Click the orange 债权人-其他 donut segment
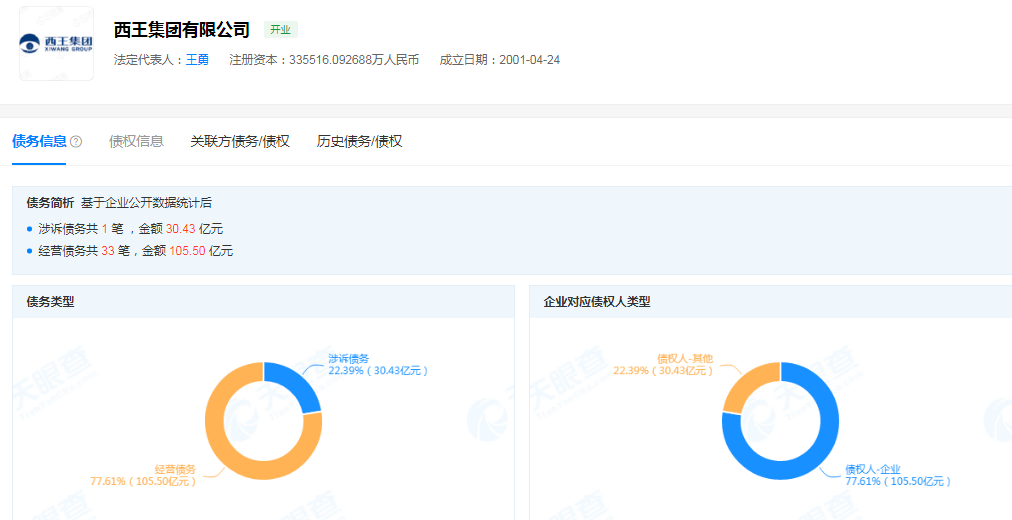This screenshot has height=520, width=1012. coord(745,386)
